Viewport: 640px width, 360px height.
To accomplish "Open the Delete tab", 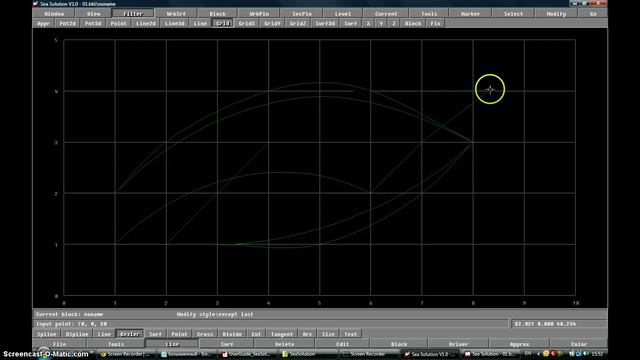I will pos(284,344).
